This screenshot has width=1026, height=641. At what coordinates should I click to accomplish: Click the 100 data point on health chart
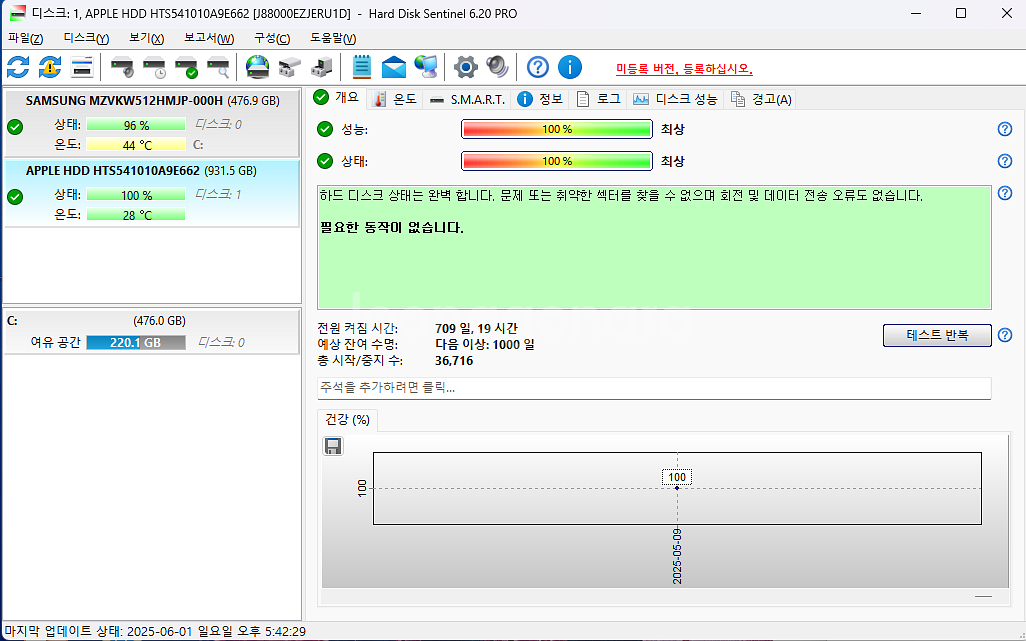677,488
